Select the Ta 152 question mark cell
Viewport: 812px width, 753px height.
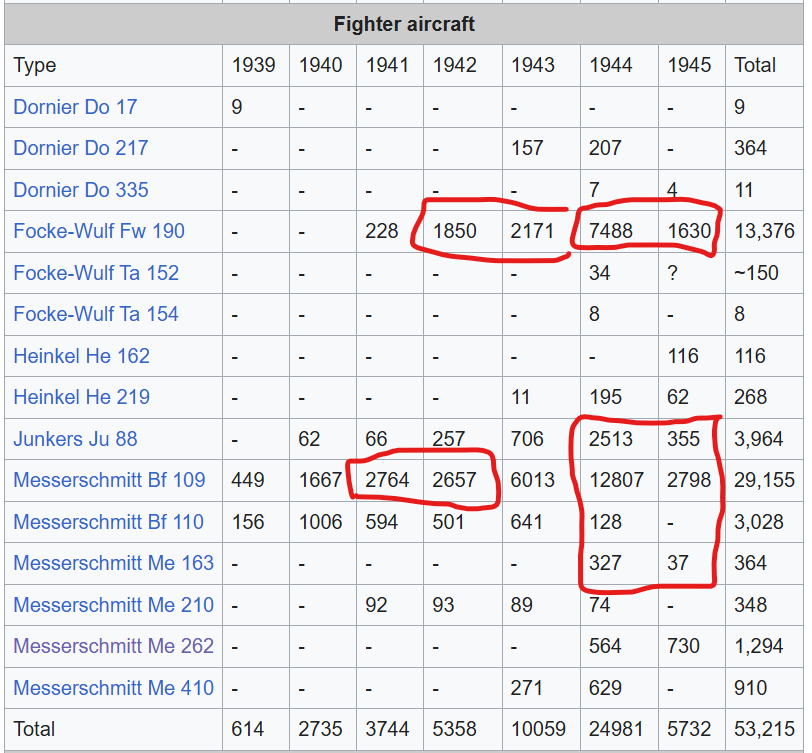tap(692, 273)
